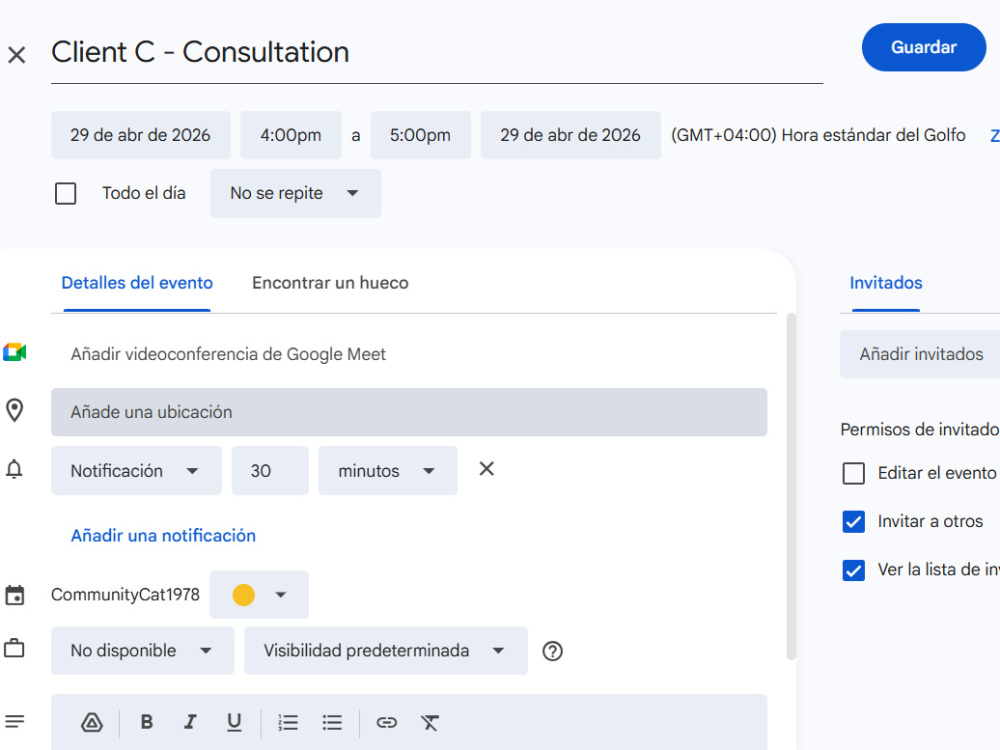Viewport: 1000px width, 750px height.
Task: Click the notification bell icon
Action: pos(14,470)
